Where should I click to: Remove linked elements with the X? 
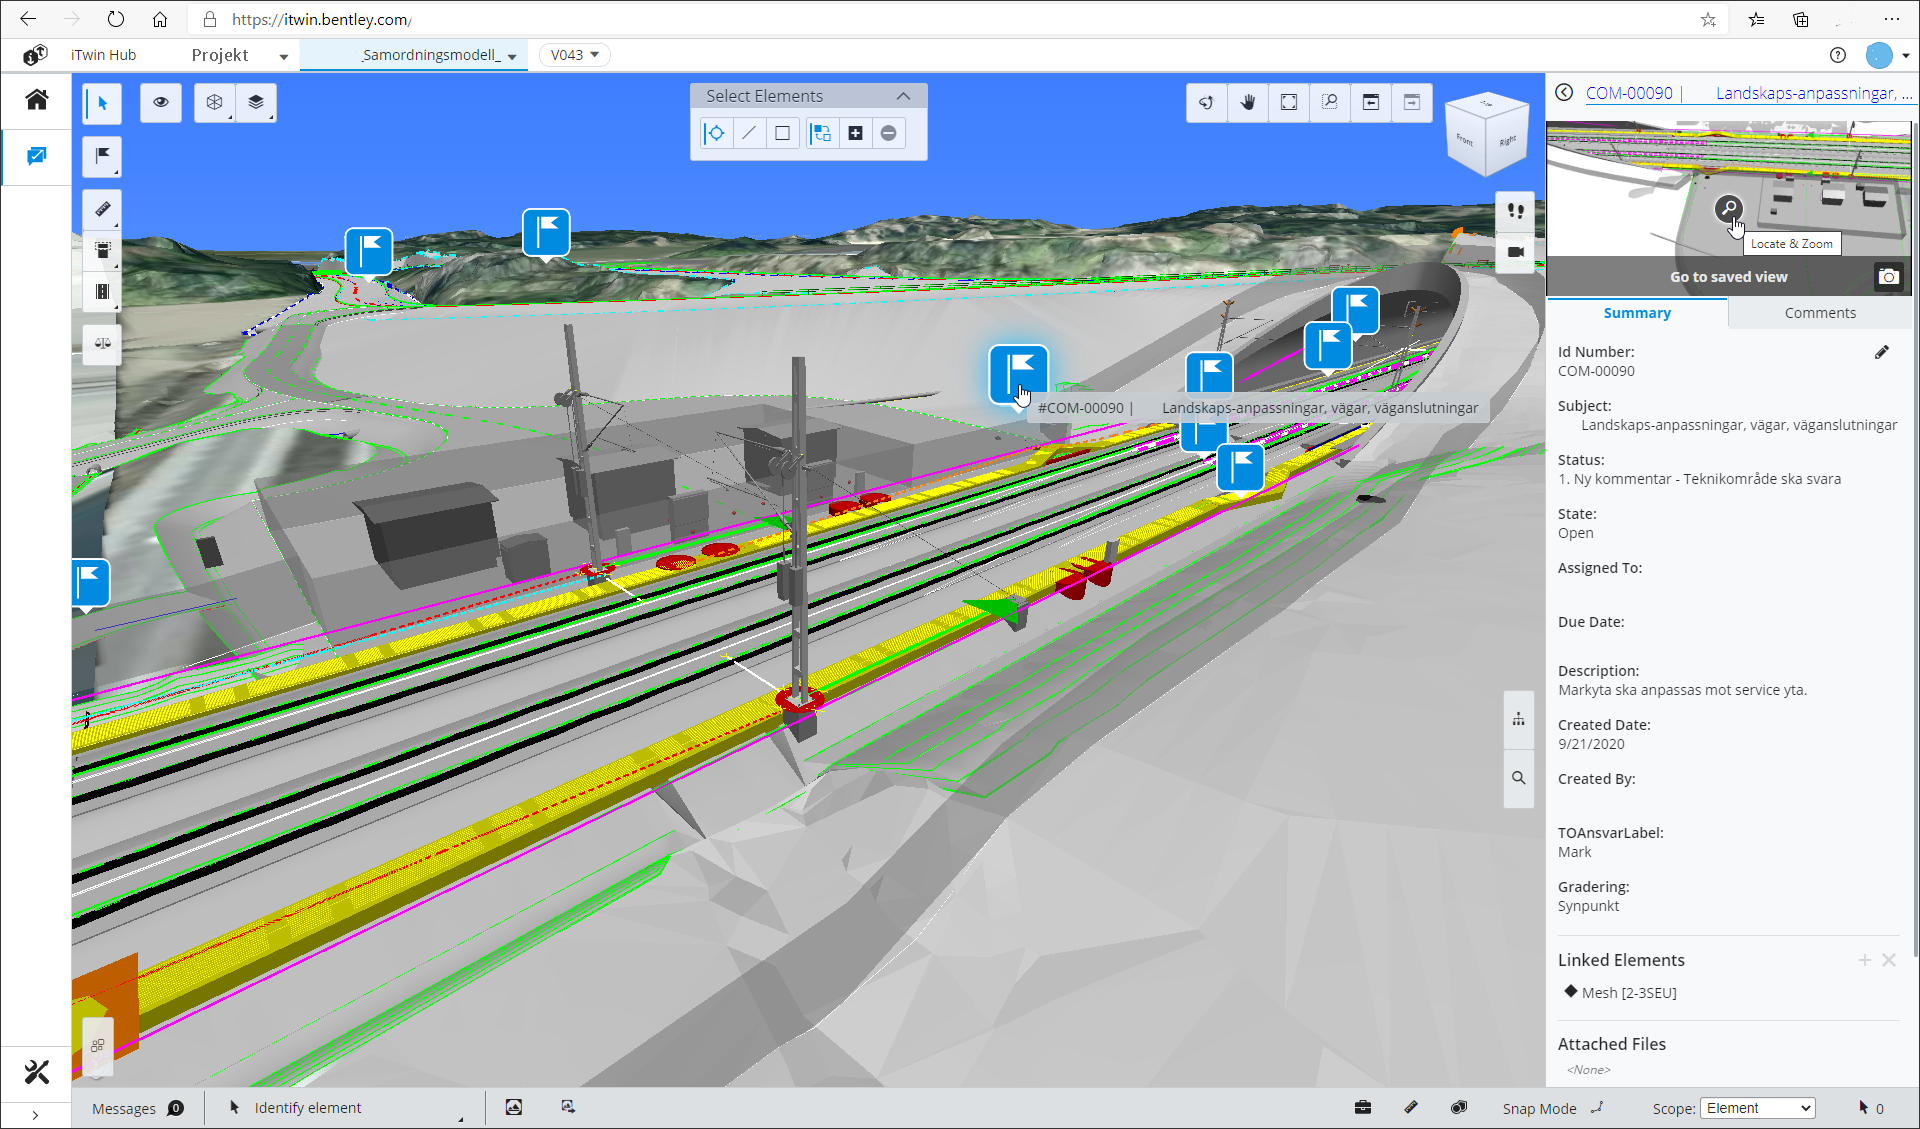pos(1889,960)
